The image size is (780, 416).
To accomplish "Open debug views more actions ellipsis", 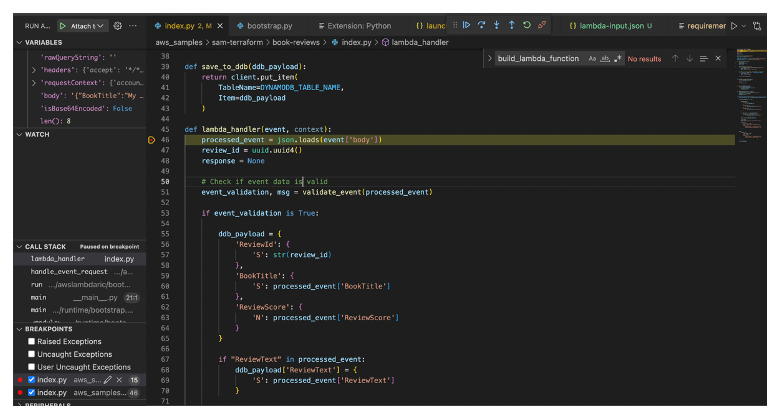I will [133, 26].
